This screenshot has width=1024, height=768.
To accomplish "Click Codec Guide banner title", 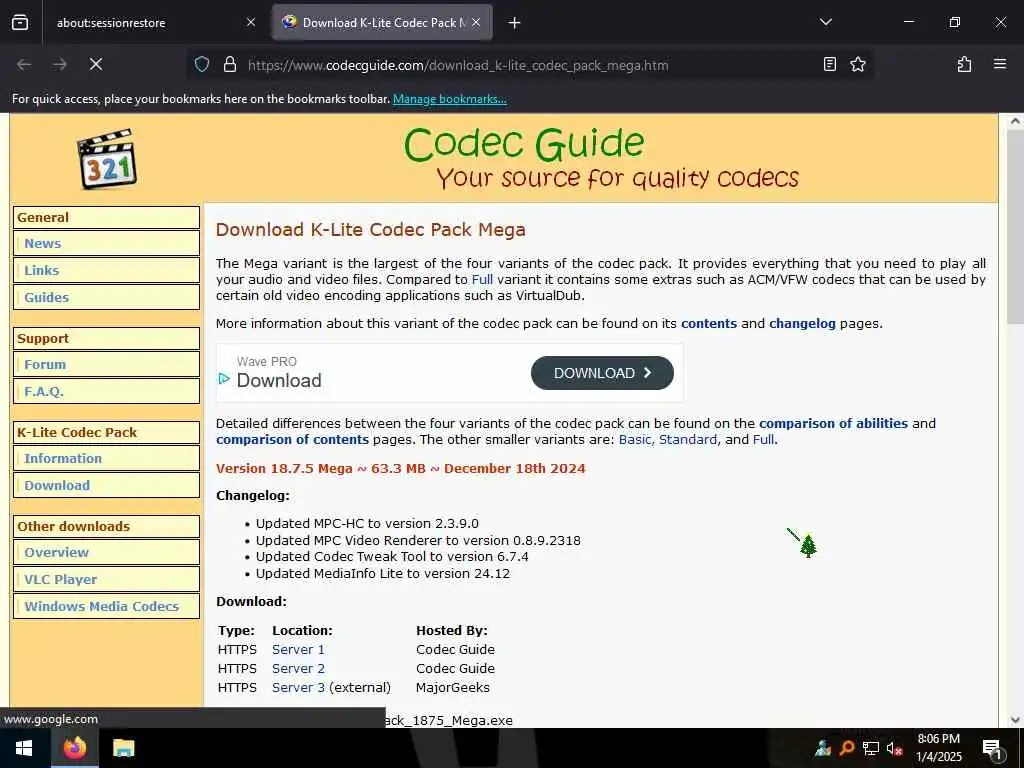I will tap(524, 144).
